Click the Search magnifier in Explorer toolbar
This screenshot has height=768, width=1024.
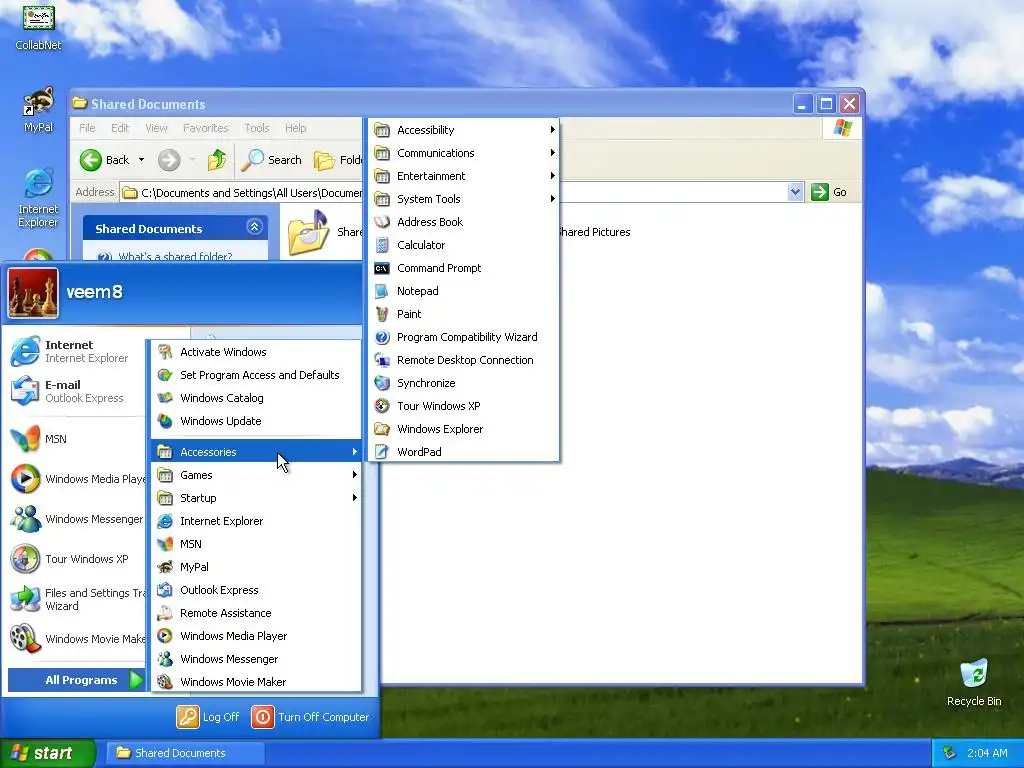(x=252, y=160)
